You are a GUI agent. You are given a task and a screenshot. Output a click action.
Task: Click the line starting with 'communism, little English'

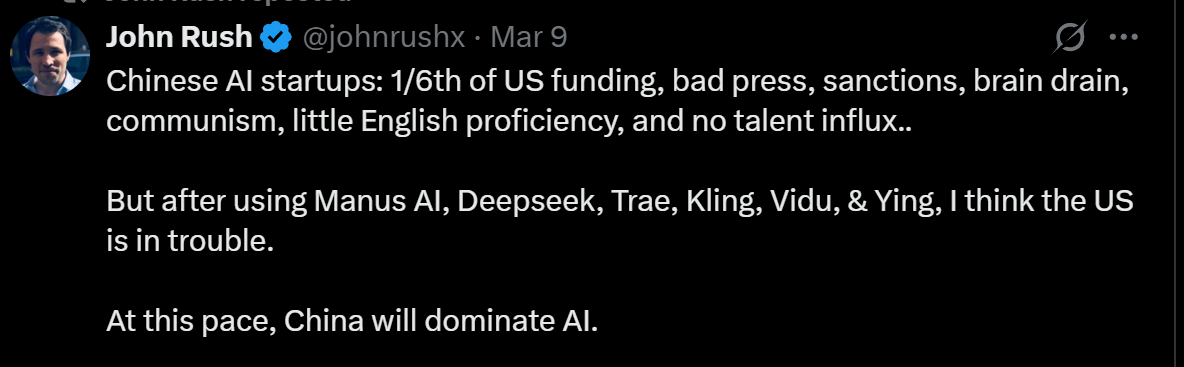pyautogui.click(x=509, y=122)
